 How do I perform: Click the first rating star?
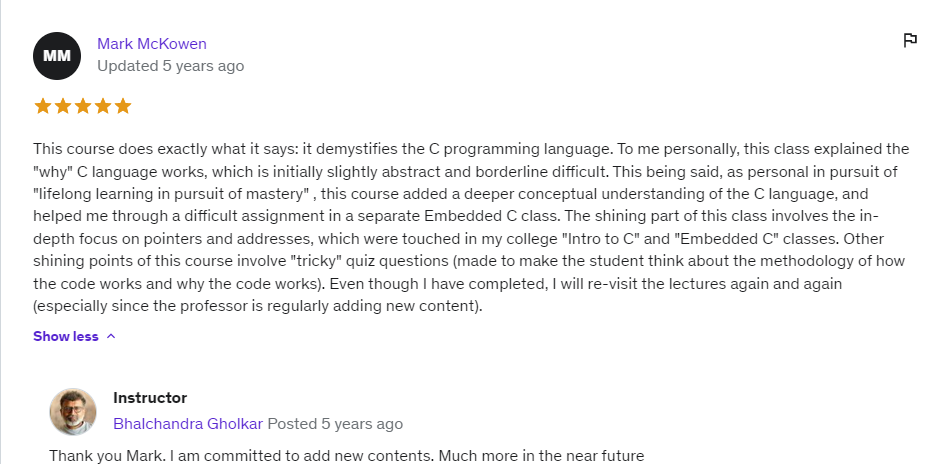pos(43,106)
